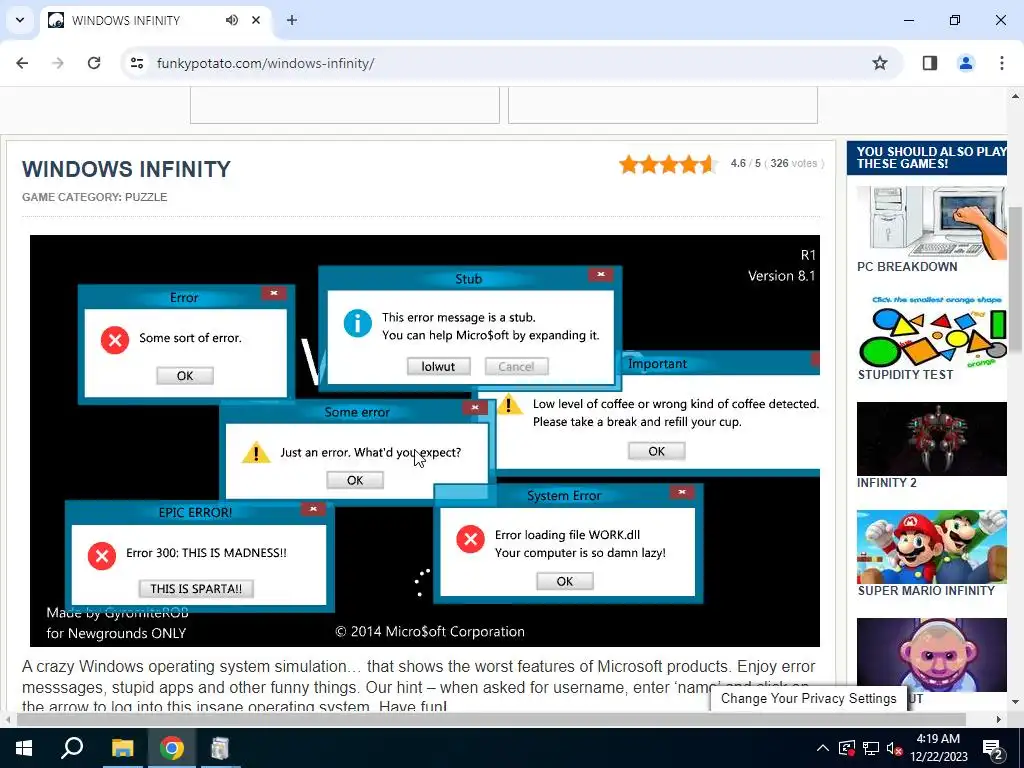Click the red X icon in EPIC ERROR dialog
1024x768 pixels.
(x=102, y=556)
